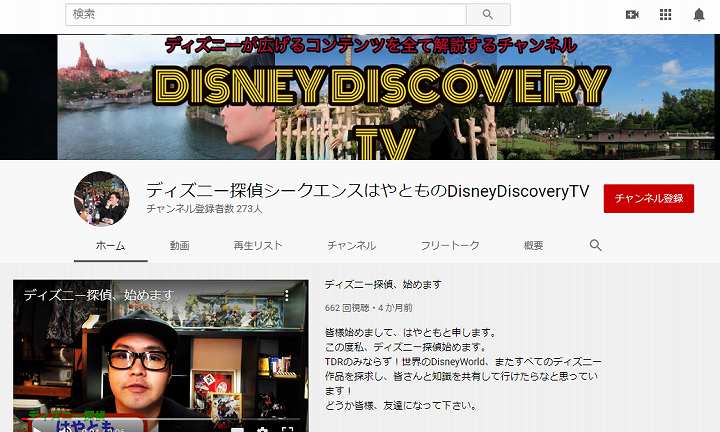Click the title overlay inside the video player
Viewport: 720px width, 432px height.
coord(99,295)
